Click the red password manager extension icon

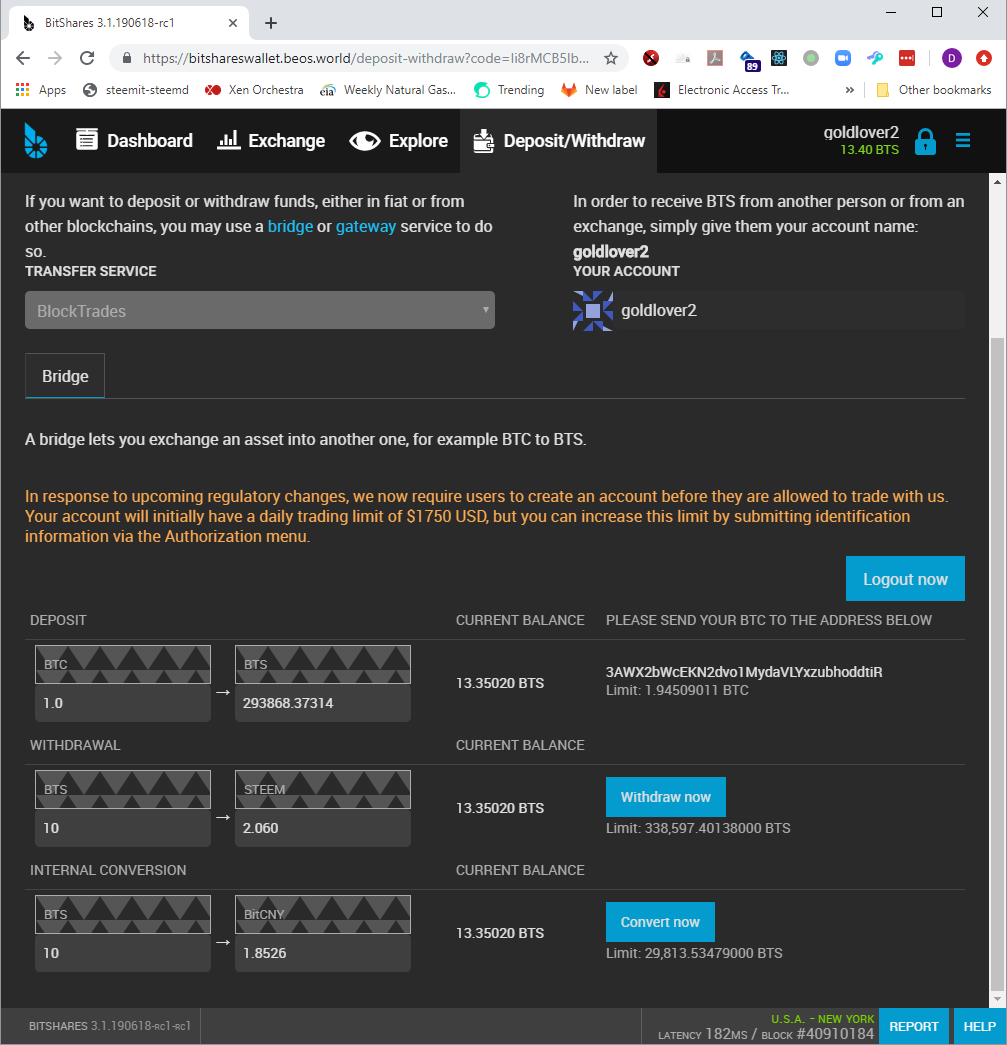[x=906, y=58]
